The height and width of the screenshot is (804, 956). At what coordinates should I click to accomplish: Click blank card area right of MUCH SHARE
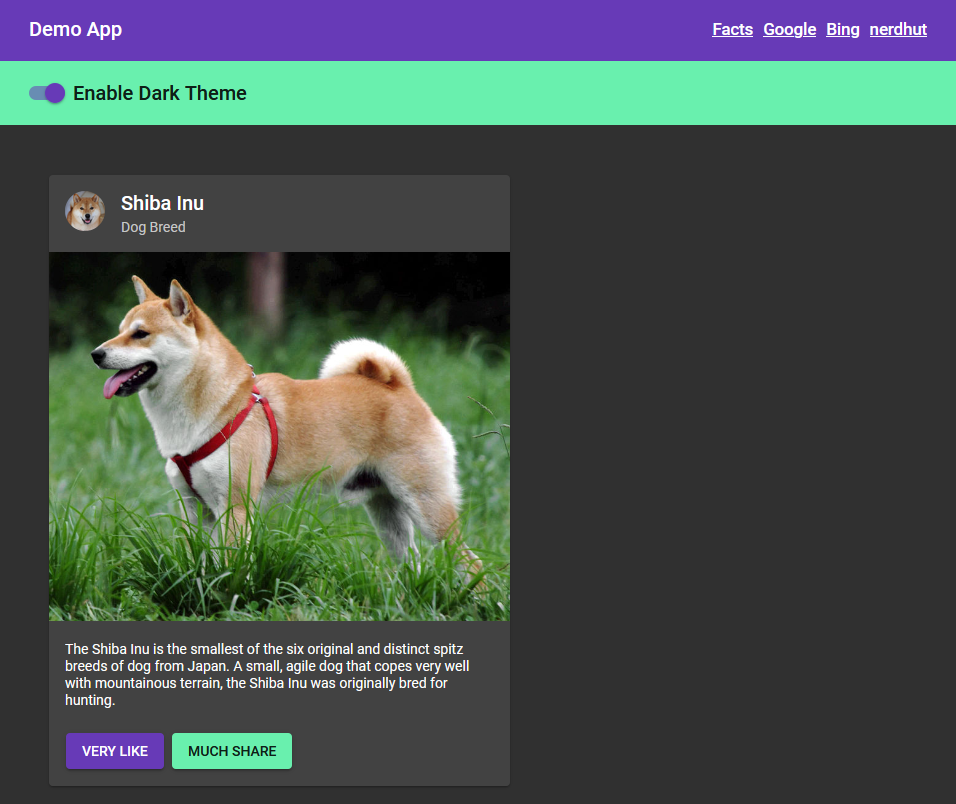click(400, 751)
